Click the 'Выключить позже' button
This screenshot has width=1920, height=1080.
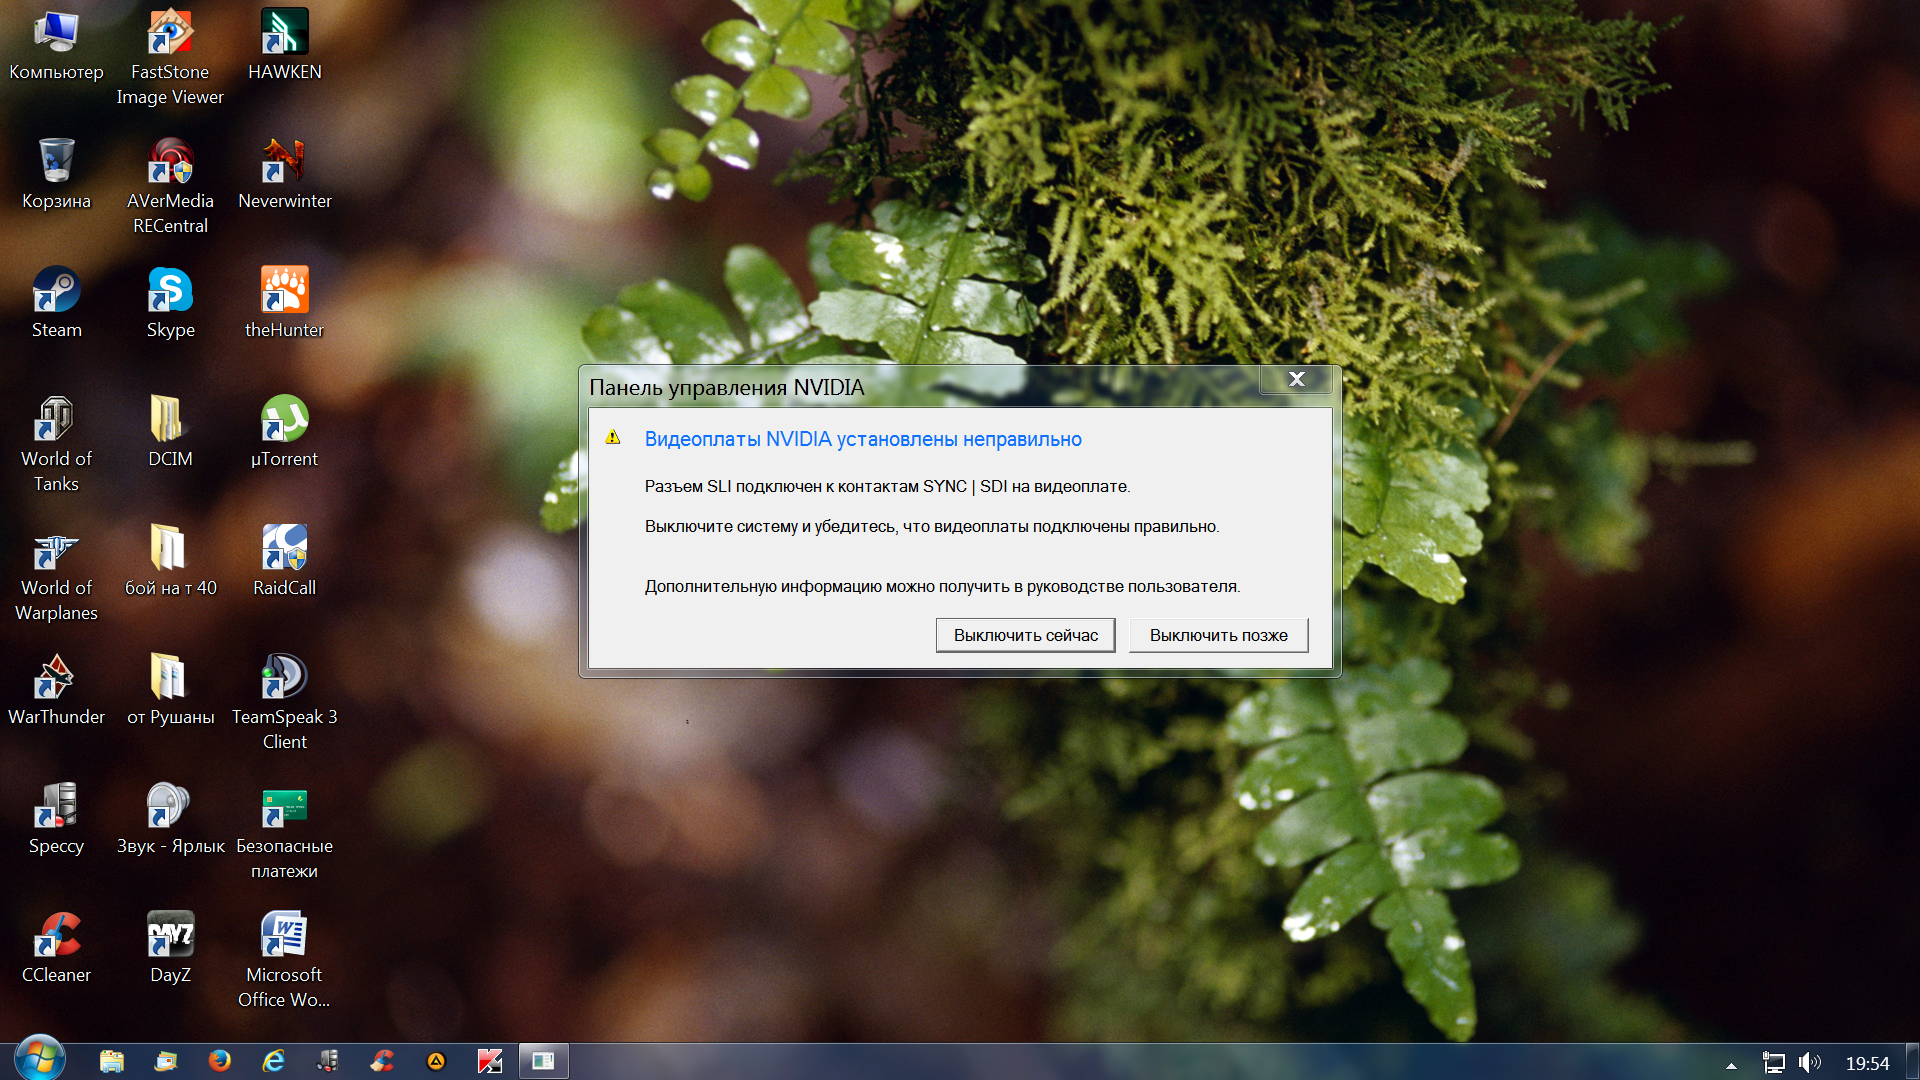(x=1218, y=635)
